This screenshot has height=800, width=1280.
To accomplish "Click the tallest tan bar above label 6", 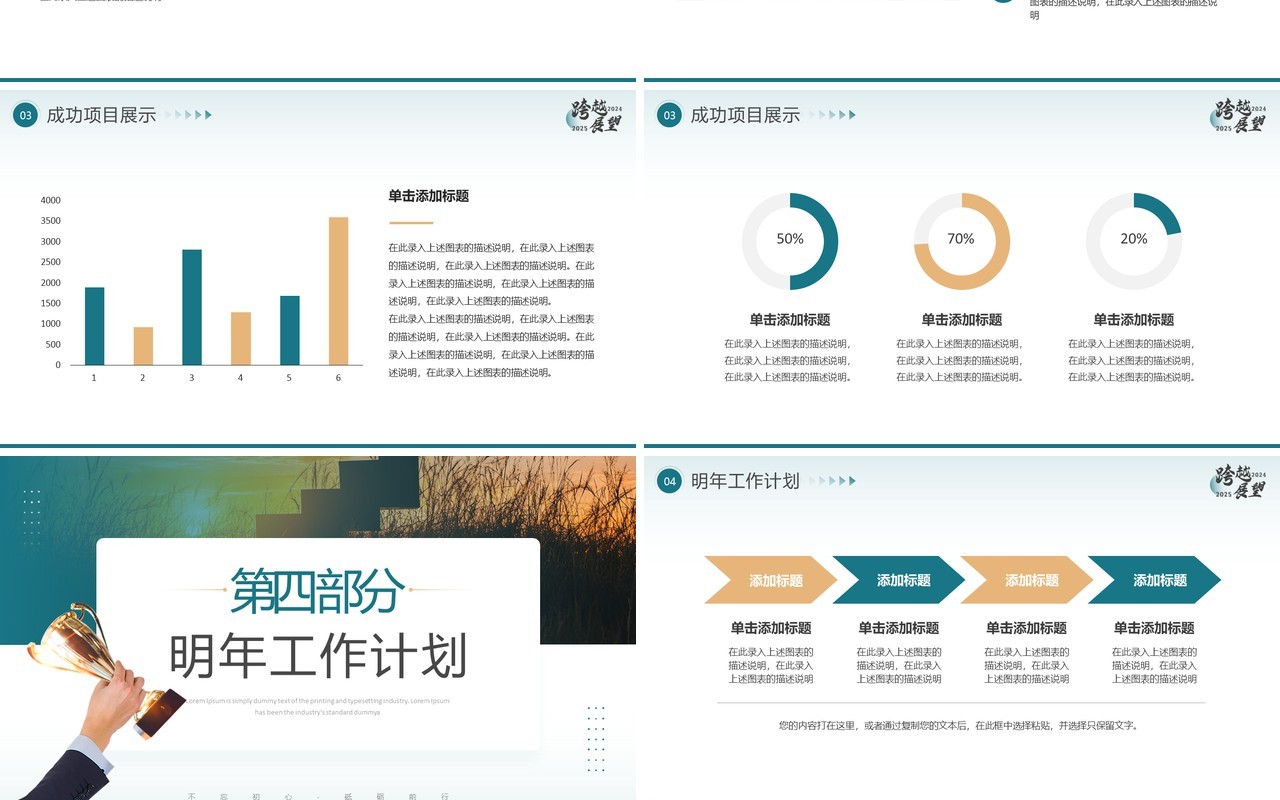I will pos(339,291).
